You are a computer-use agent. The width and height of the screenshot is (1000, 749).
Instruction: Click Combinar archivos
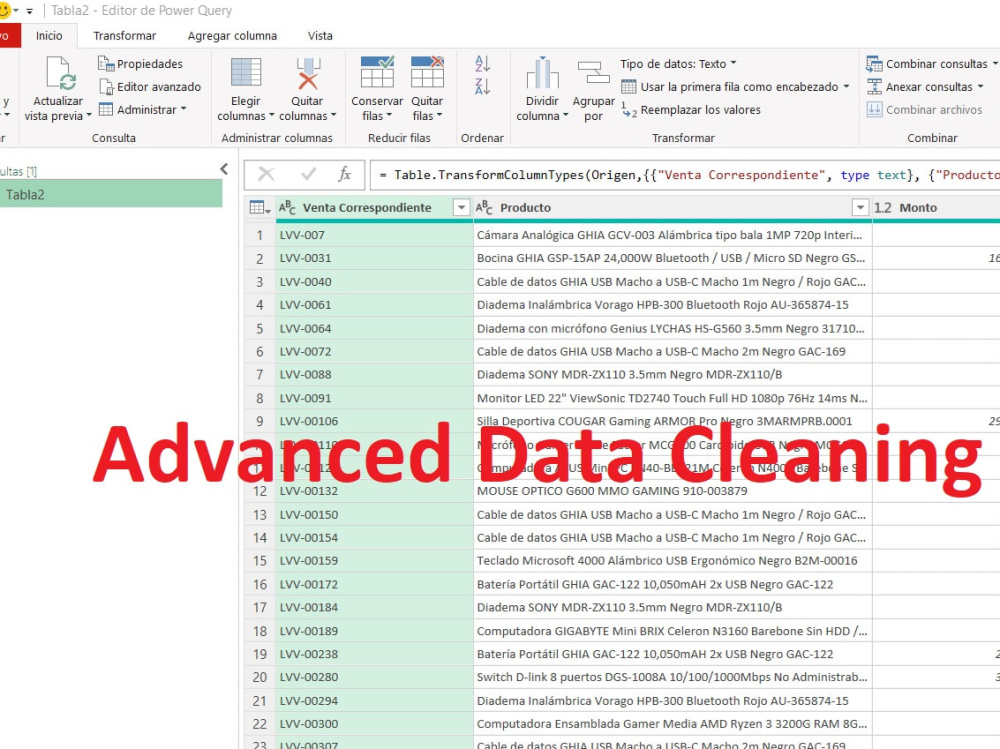pos(924,110)
